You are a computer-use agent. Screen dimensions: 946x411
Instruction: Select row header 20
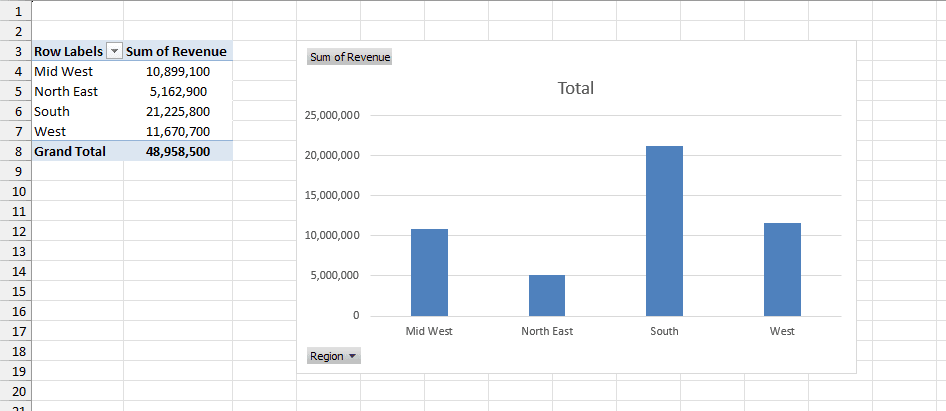tap(16, 390)
